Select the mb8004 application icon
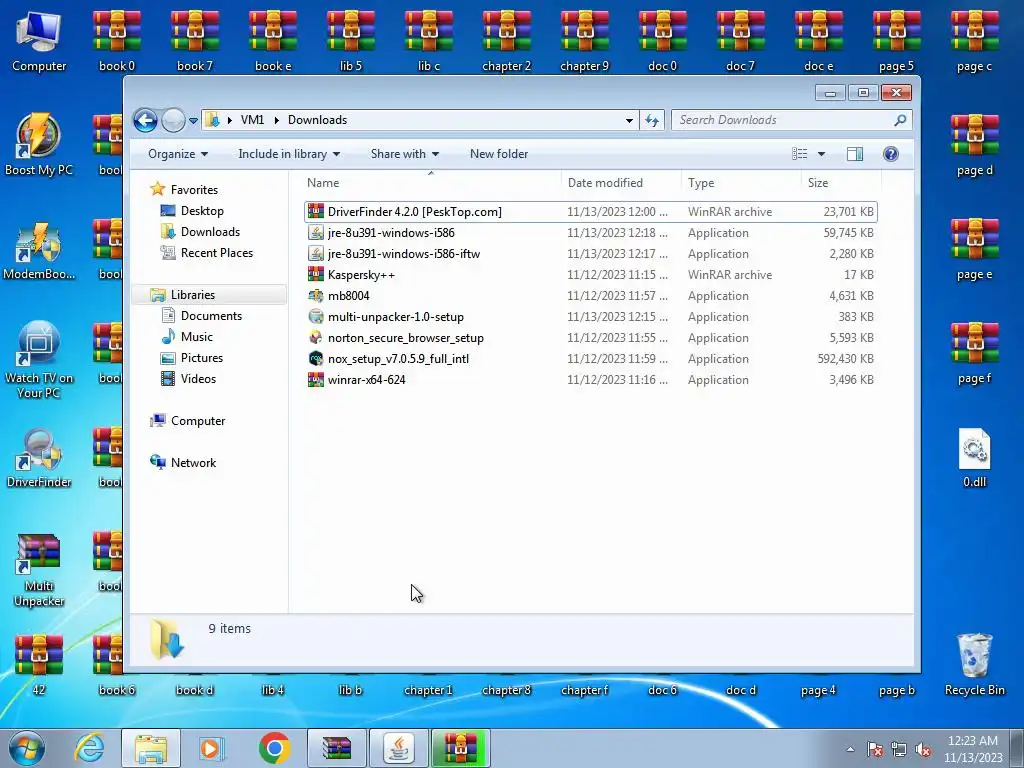Screen dimensions: 1024x768 pyautogui.click(x=316, y=296)
